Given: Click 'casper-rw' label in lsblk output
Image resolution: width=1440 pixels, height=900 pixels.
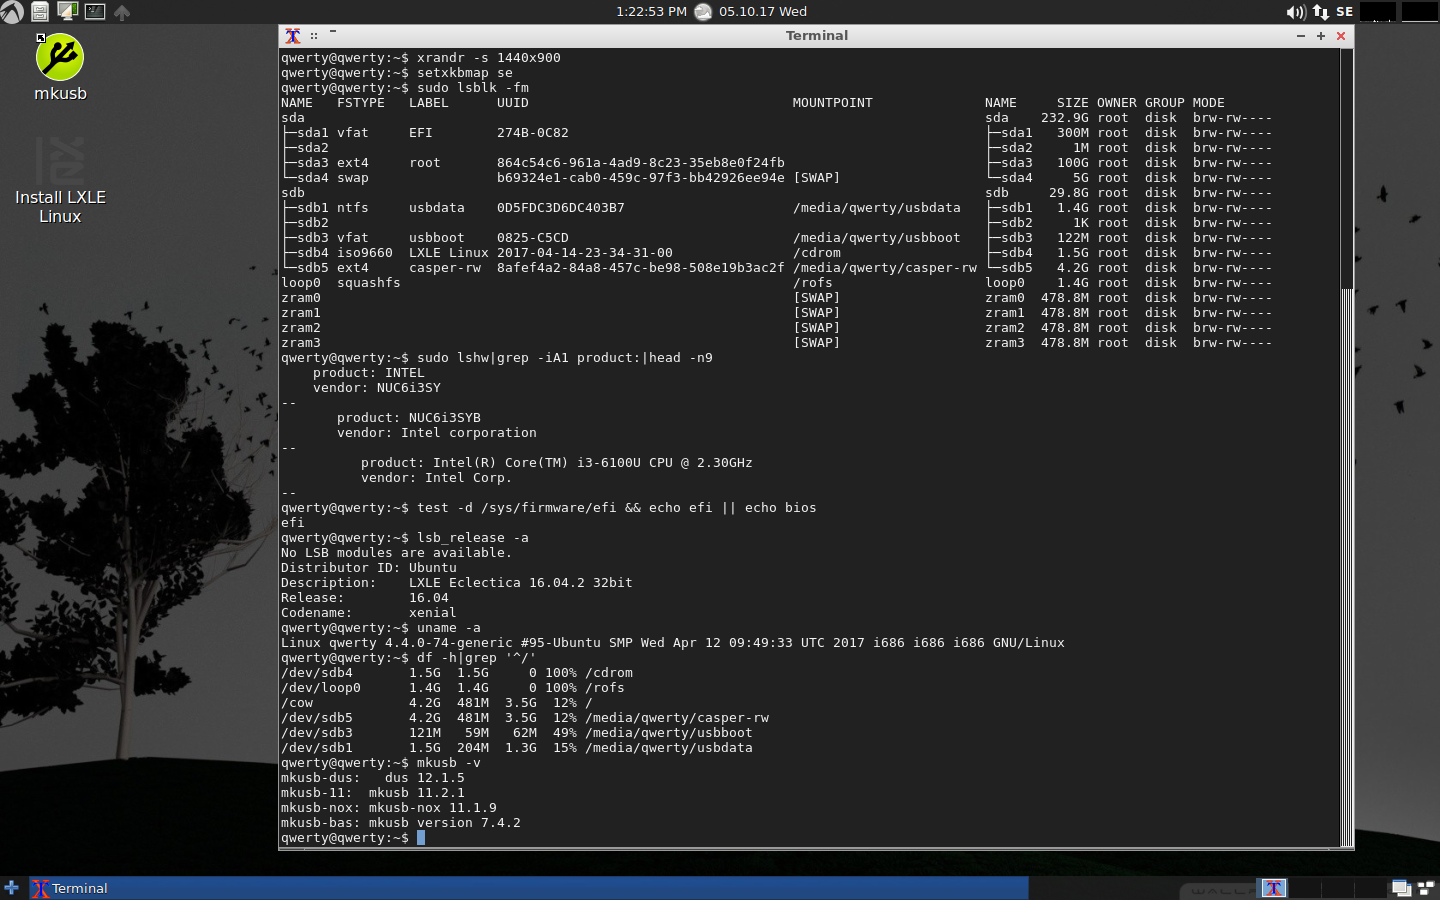Looking at the screenshot, I should pyautogui.click(x=445, y=268).
